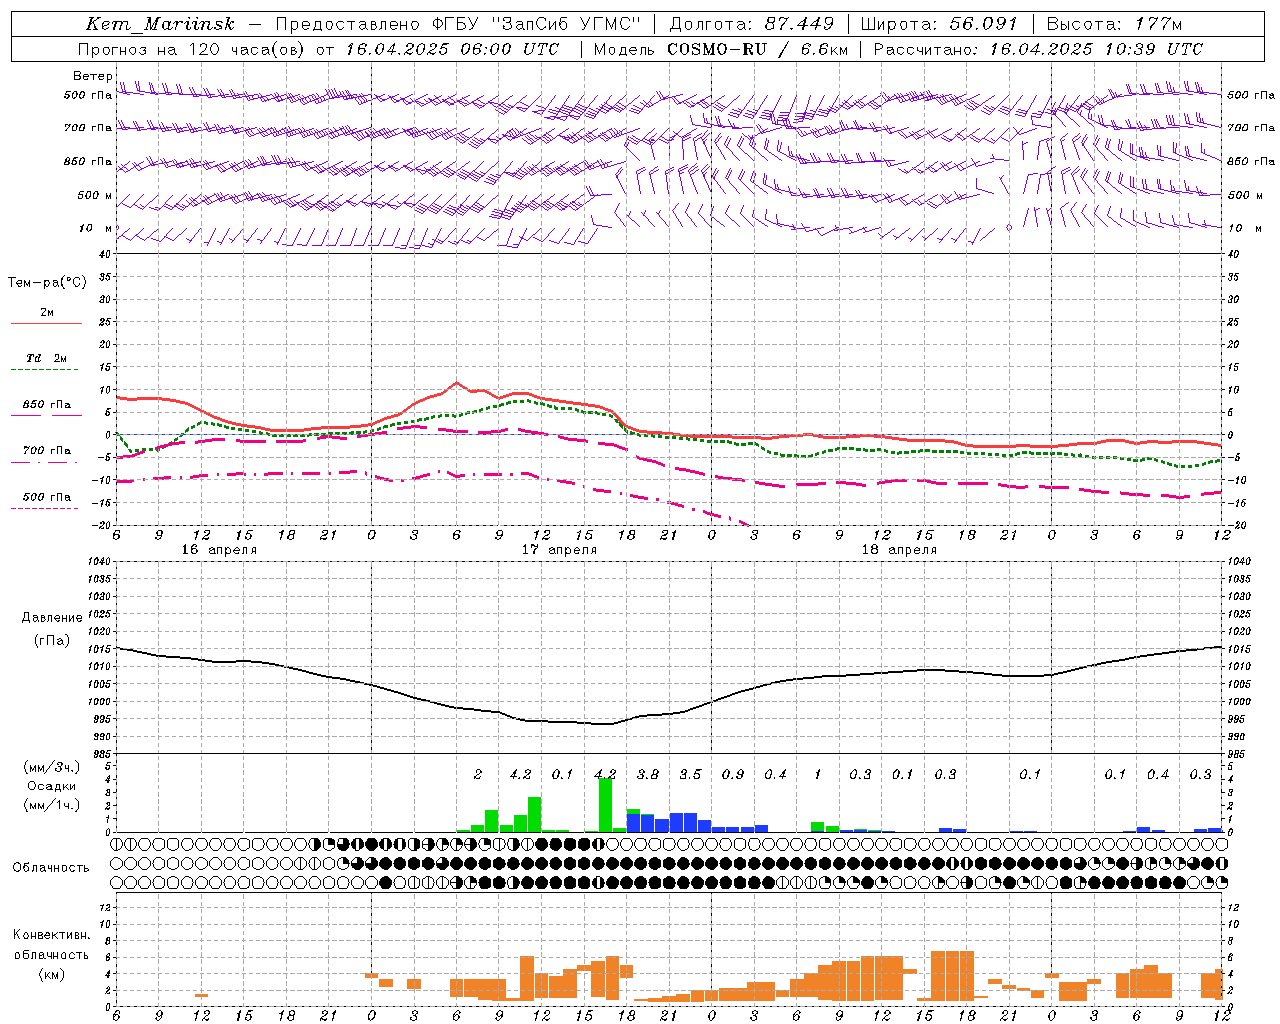Image resolution: width=1280 pixels, height=1024 pixels.
Task: Select the "Высота: 177м" elevation text
Action: pyautogui.click(x=1113, y=24)
